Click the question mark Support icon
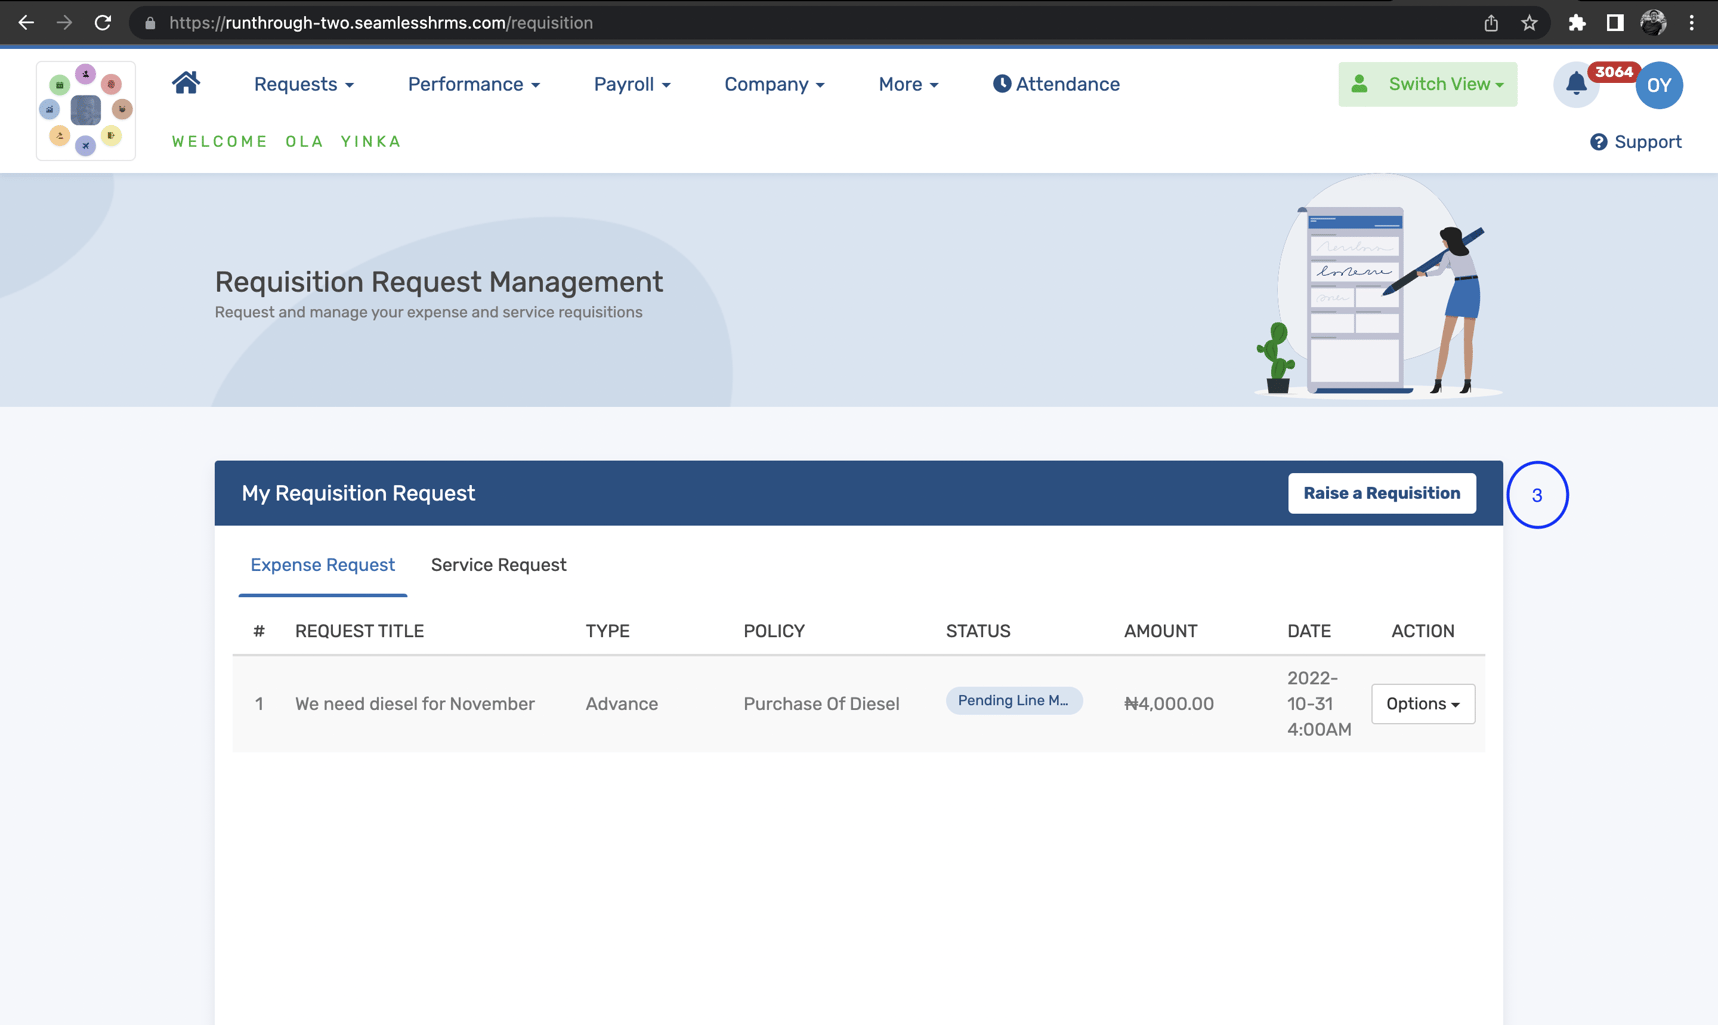The width and height of the screenshot is (1718, 1025). pos(1599,142)
